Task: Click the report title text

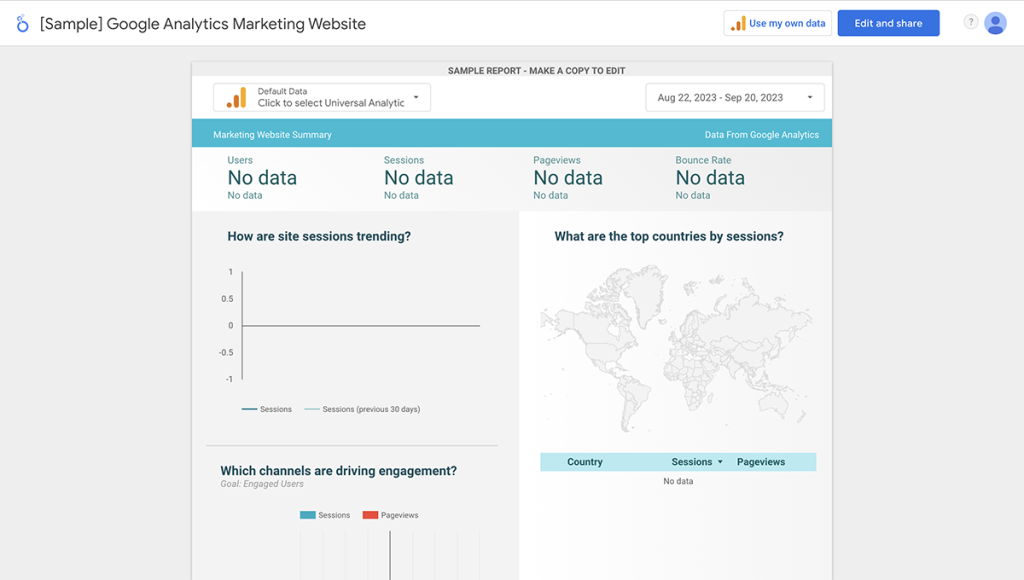Action: (203, 23)
